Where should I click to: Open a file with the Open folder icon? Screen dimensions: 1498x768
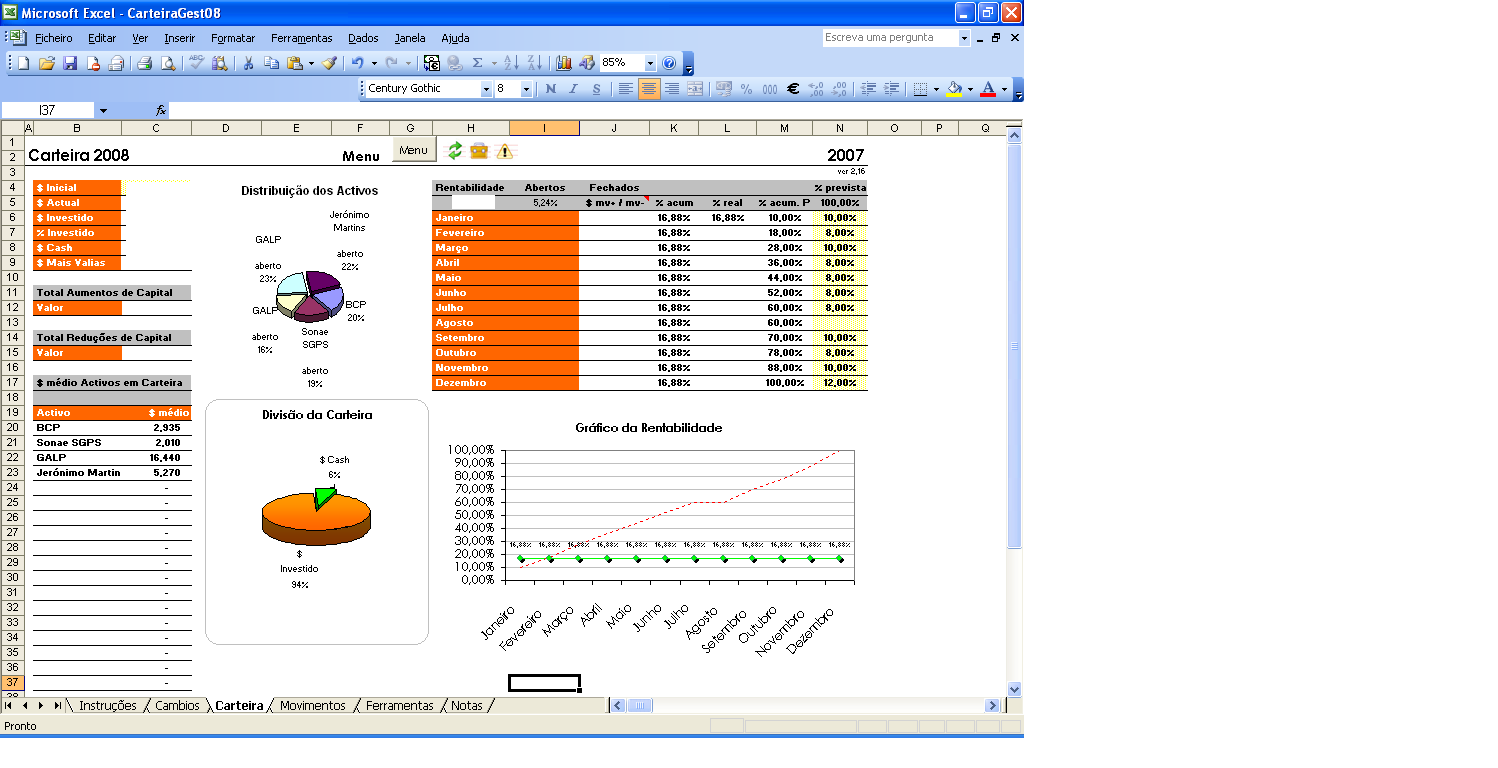click(47, 63)
